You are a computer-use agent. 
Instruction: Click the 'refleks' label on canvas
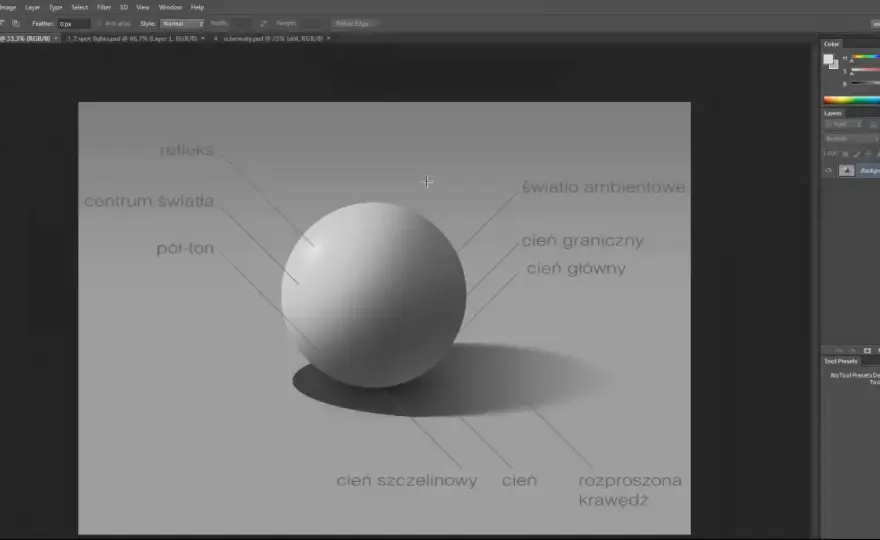tap(187, 150)
